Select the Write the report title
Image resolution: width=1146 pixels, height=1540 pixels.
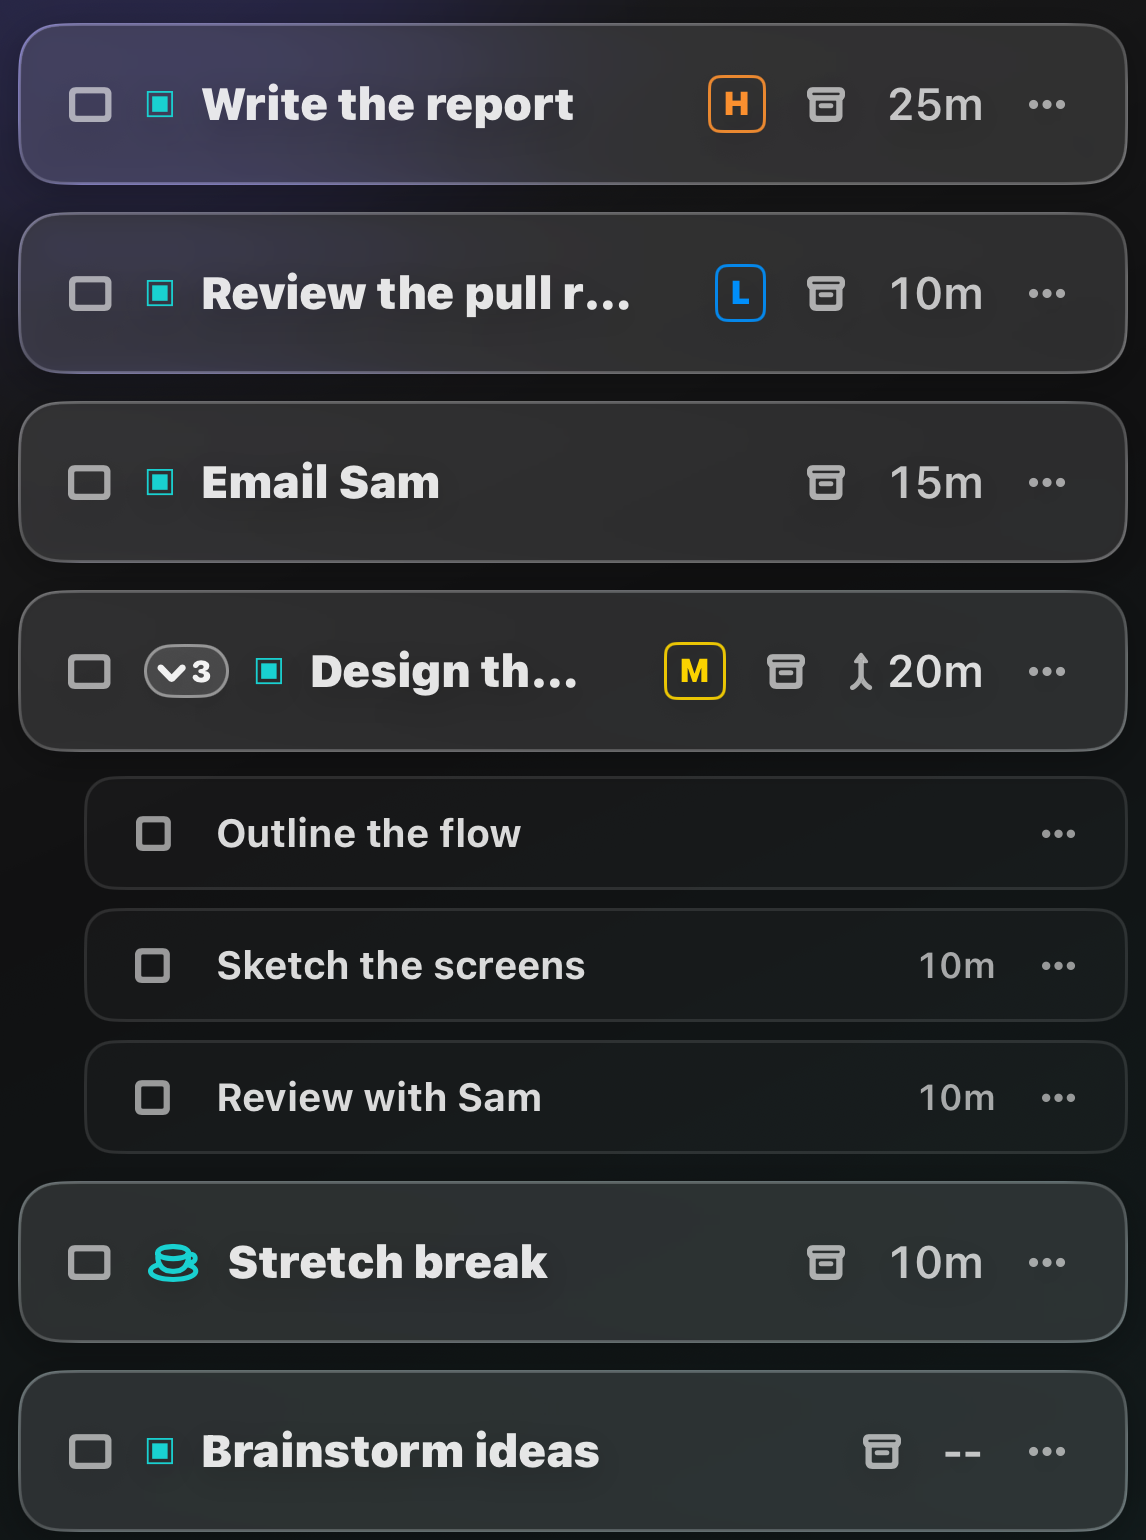(x=388, y=104)
